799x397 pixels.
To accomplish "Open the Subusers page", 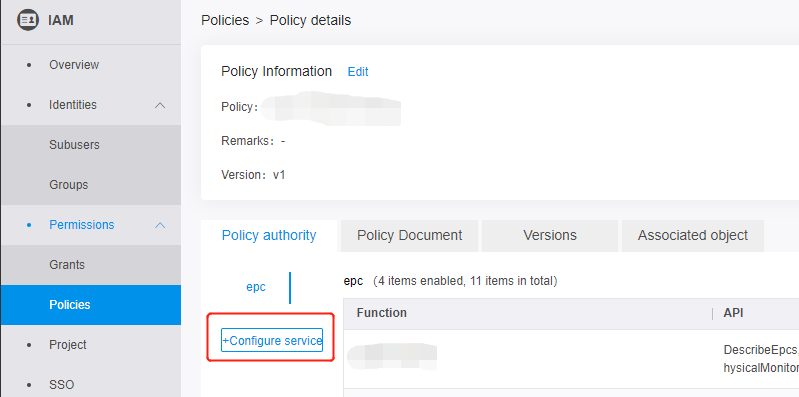I will click(x=74, y=145).
